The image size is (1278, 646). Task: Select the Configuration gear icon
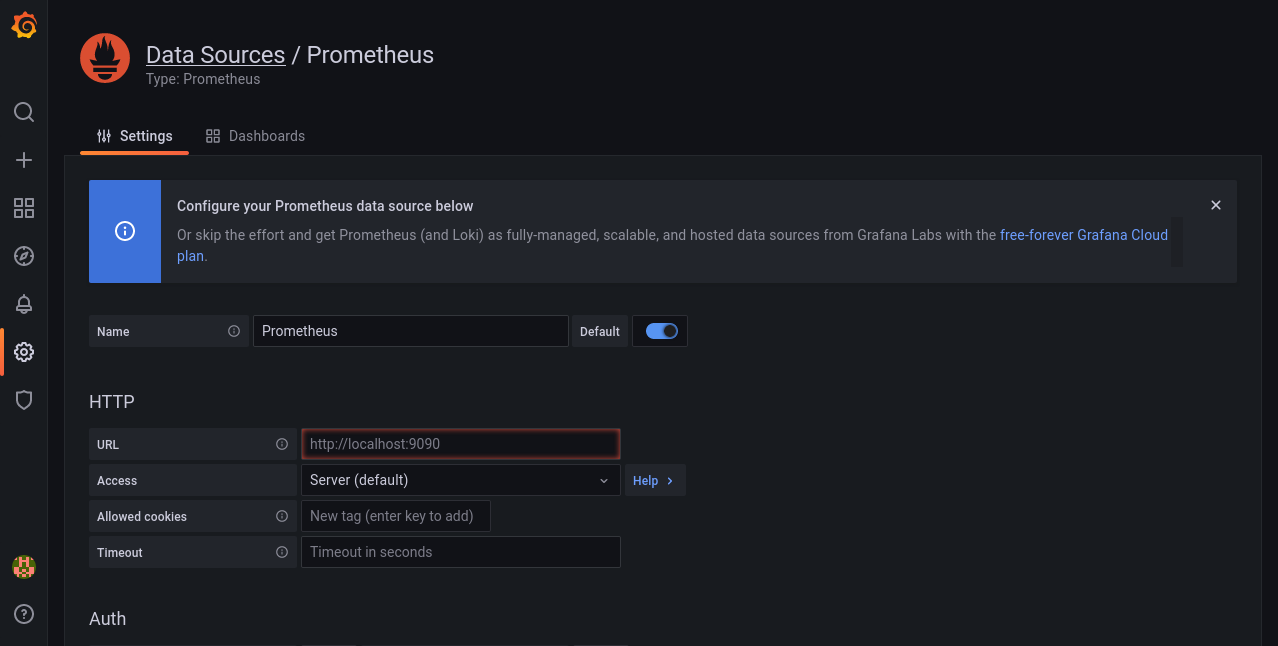(23, 352)
